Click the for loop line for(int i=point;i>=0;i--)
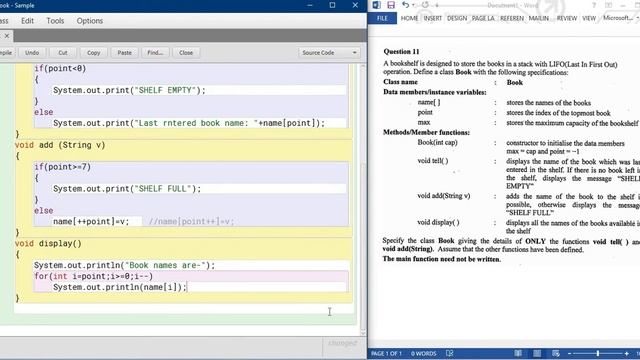 (x=93, y=276)
